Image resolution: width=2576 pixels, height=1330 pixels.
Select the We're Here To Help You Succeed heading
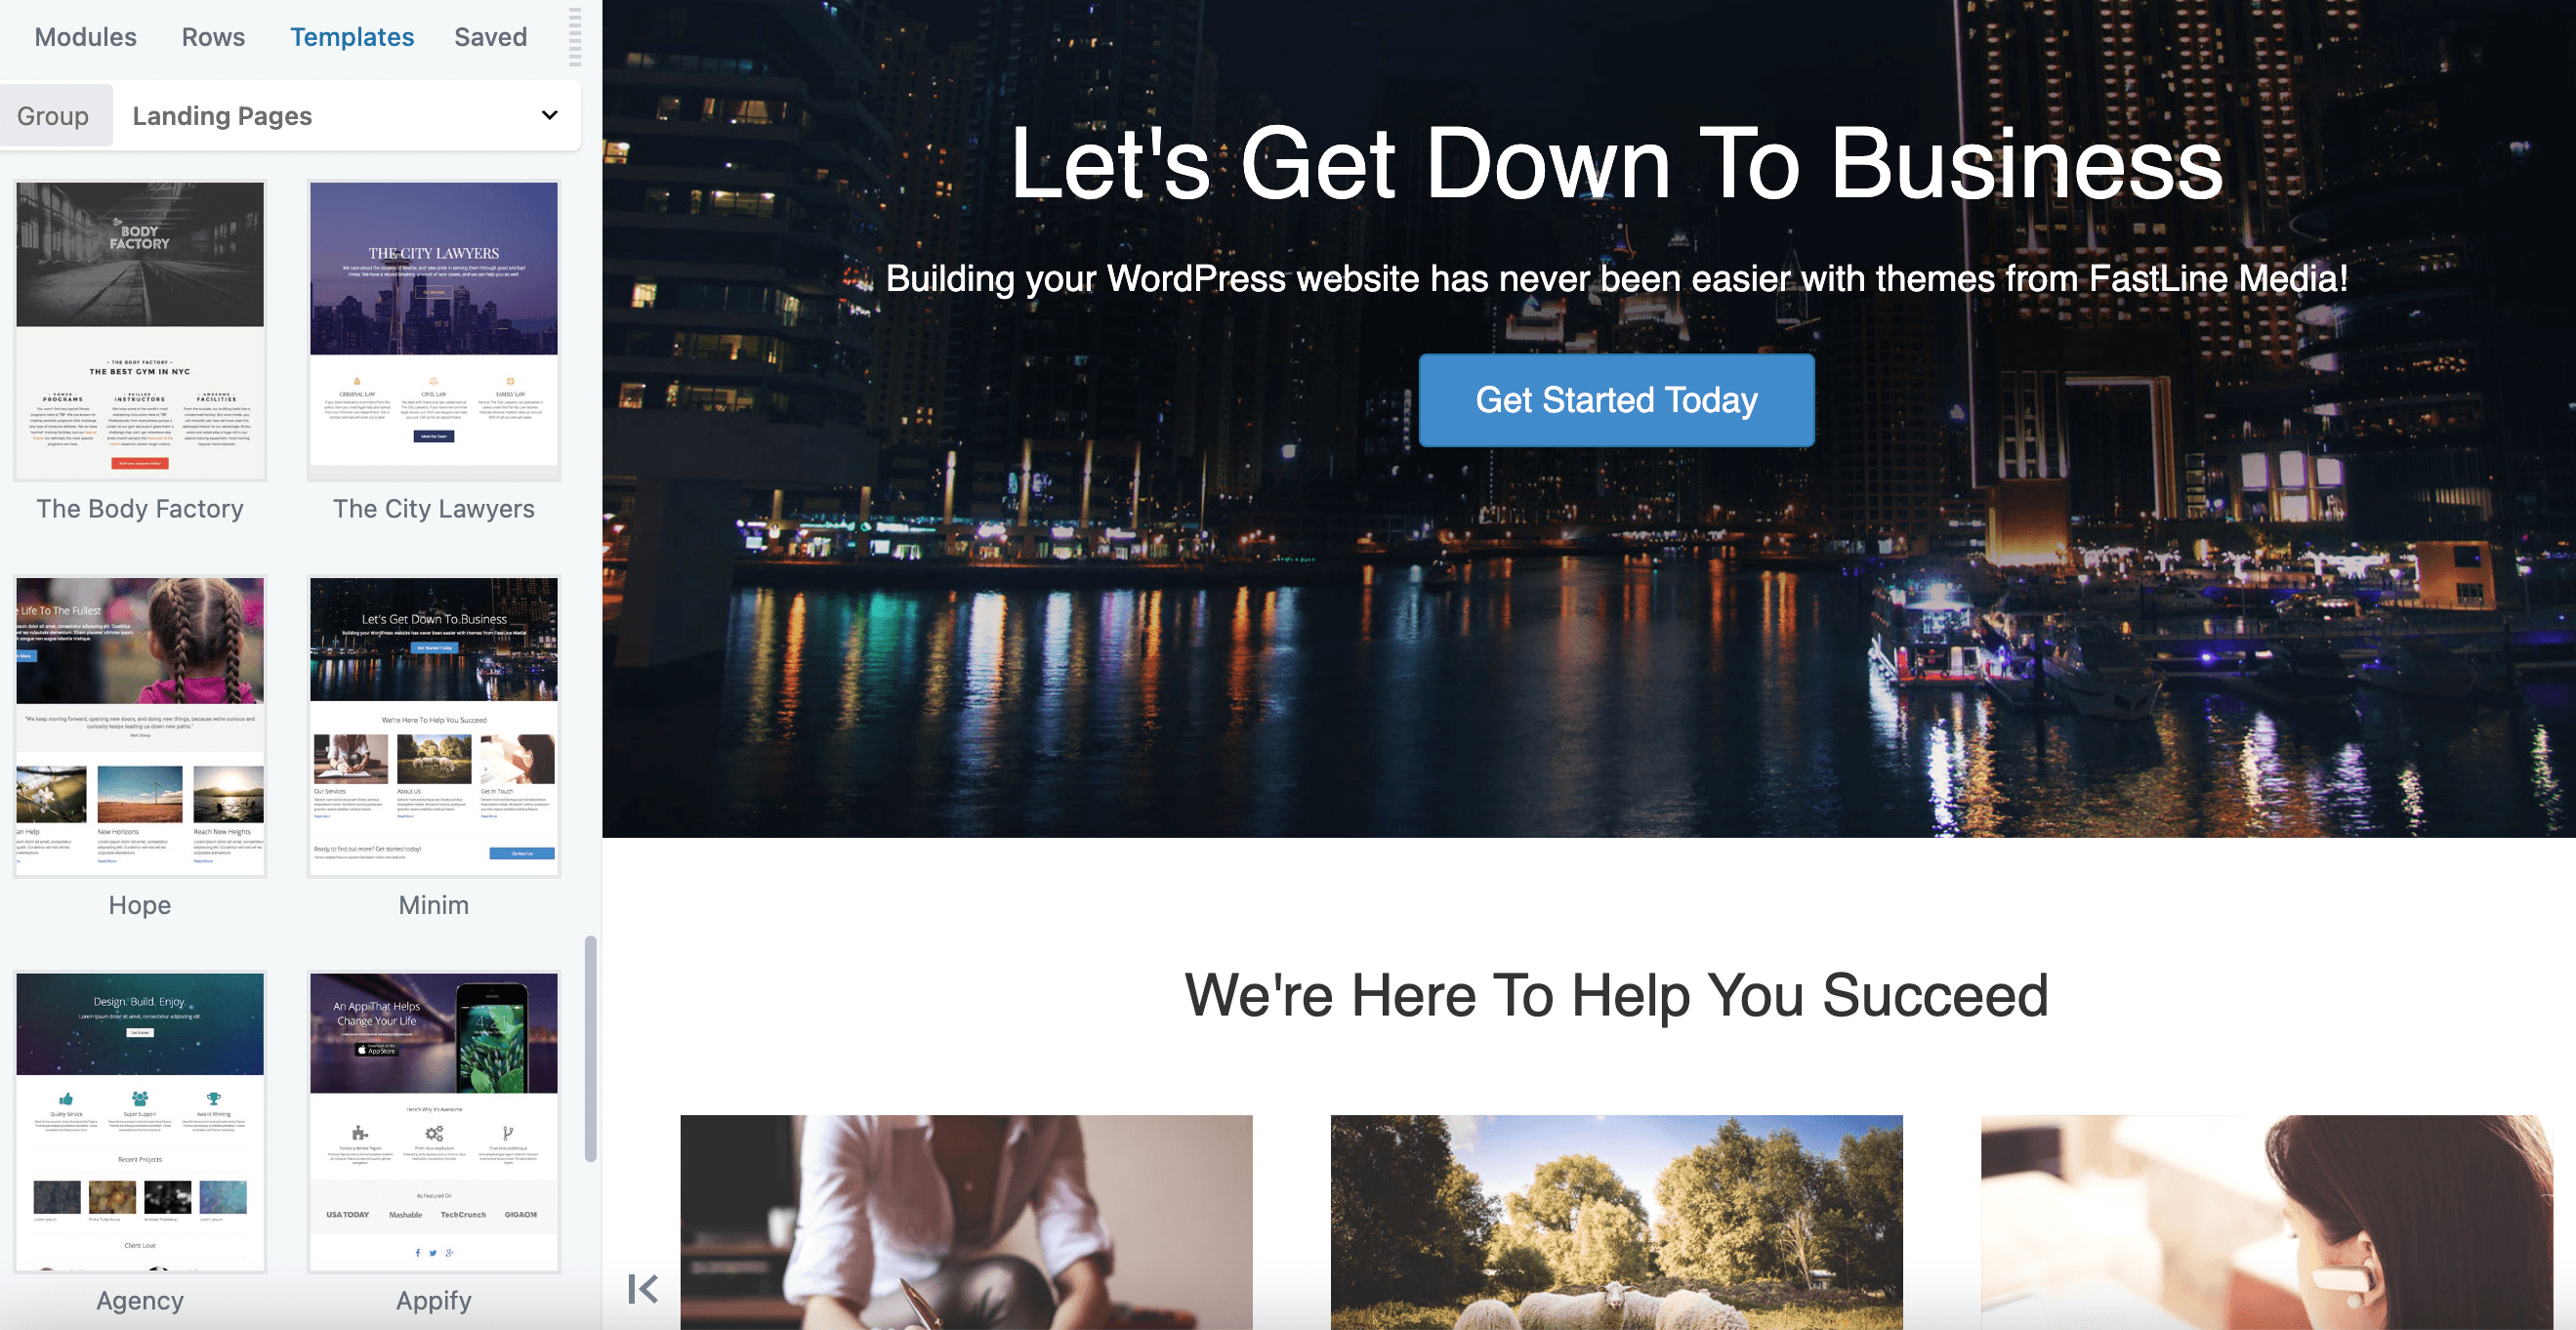pos(1616,995)
